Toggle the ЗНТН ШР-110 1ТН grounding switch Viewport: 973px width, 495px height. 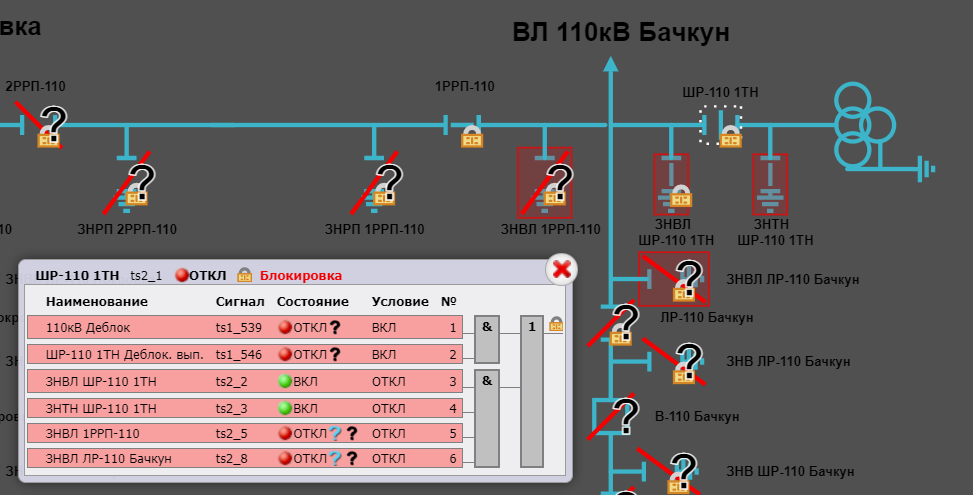pyautogui.click(x=770, y=184)
